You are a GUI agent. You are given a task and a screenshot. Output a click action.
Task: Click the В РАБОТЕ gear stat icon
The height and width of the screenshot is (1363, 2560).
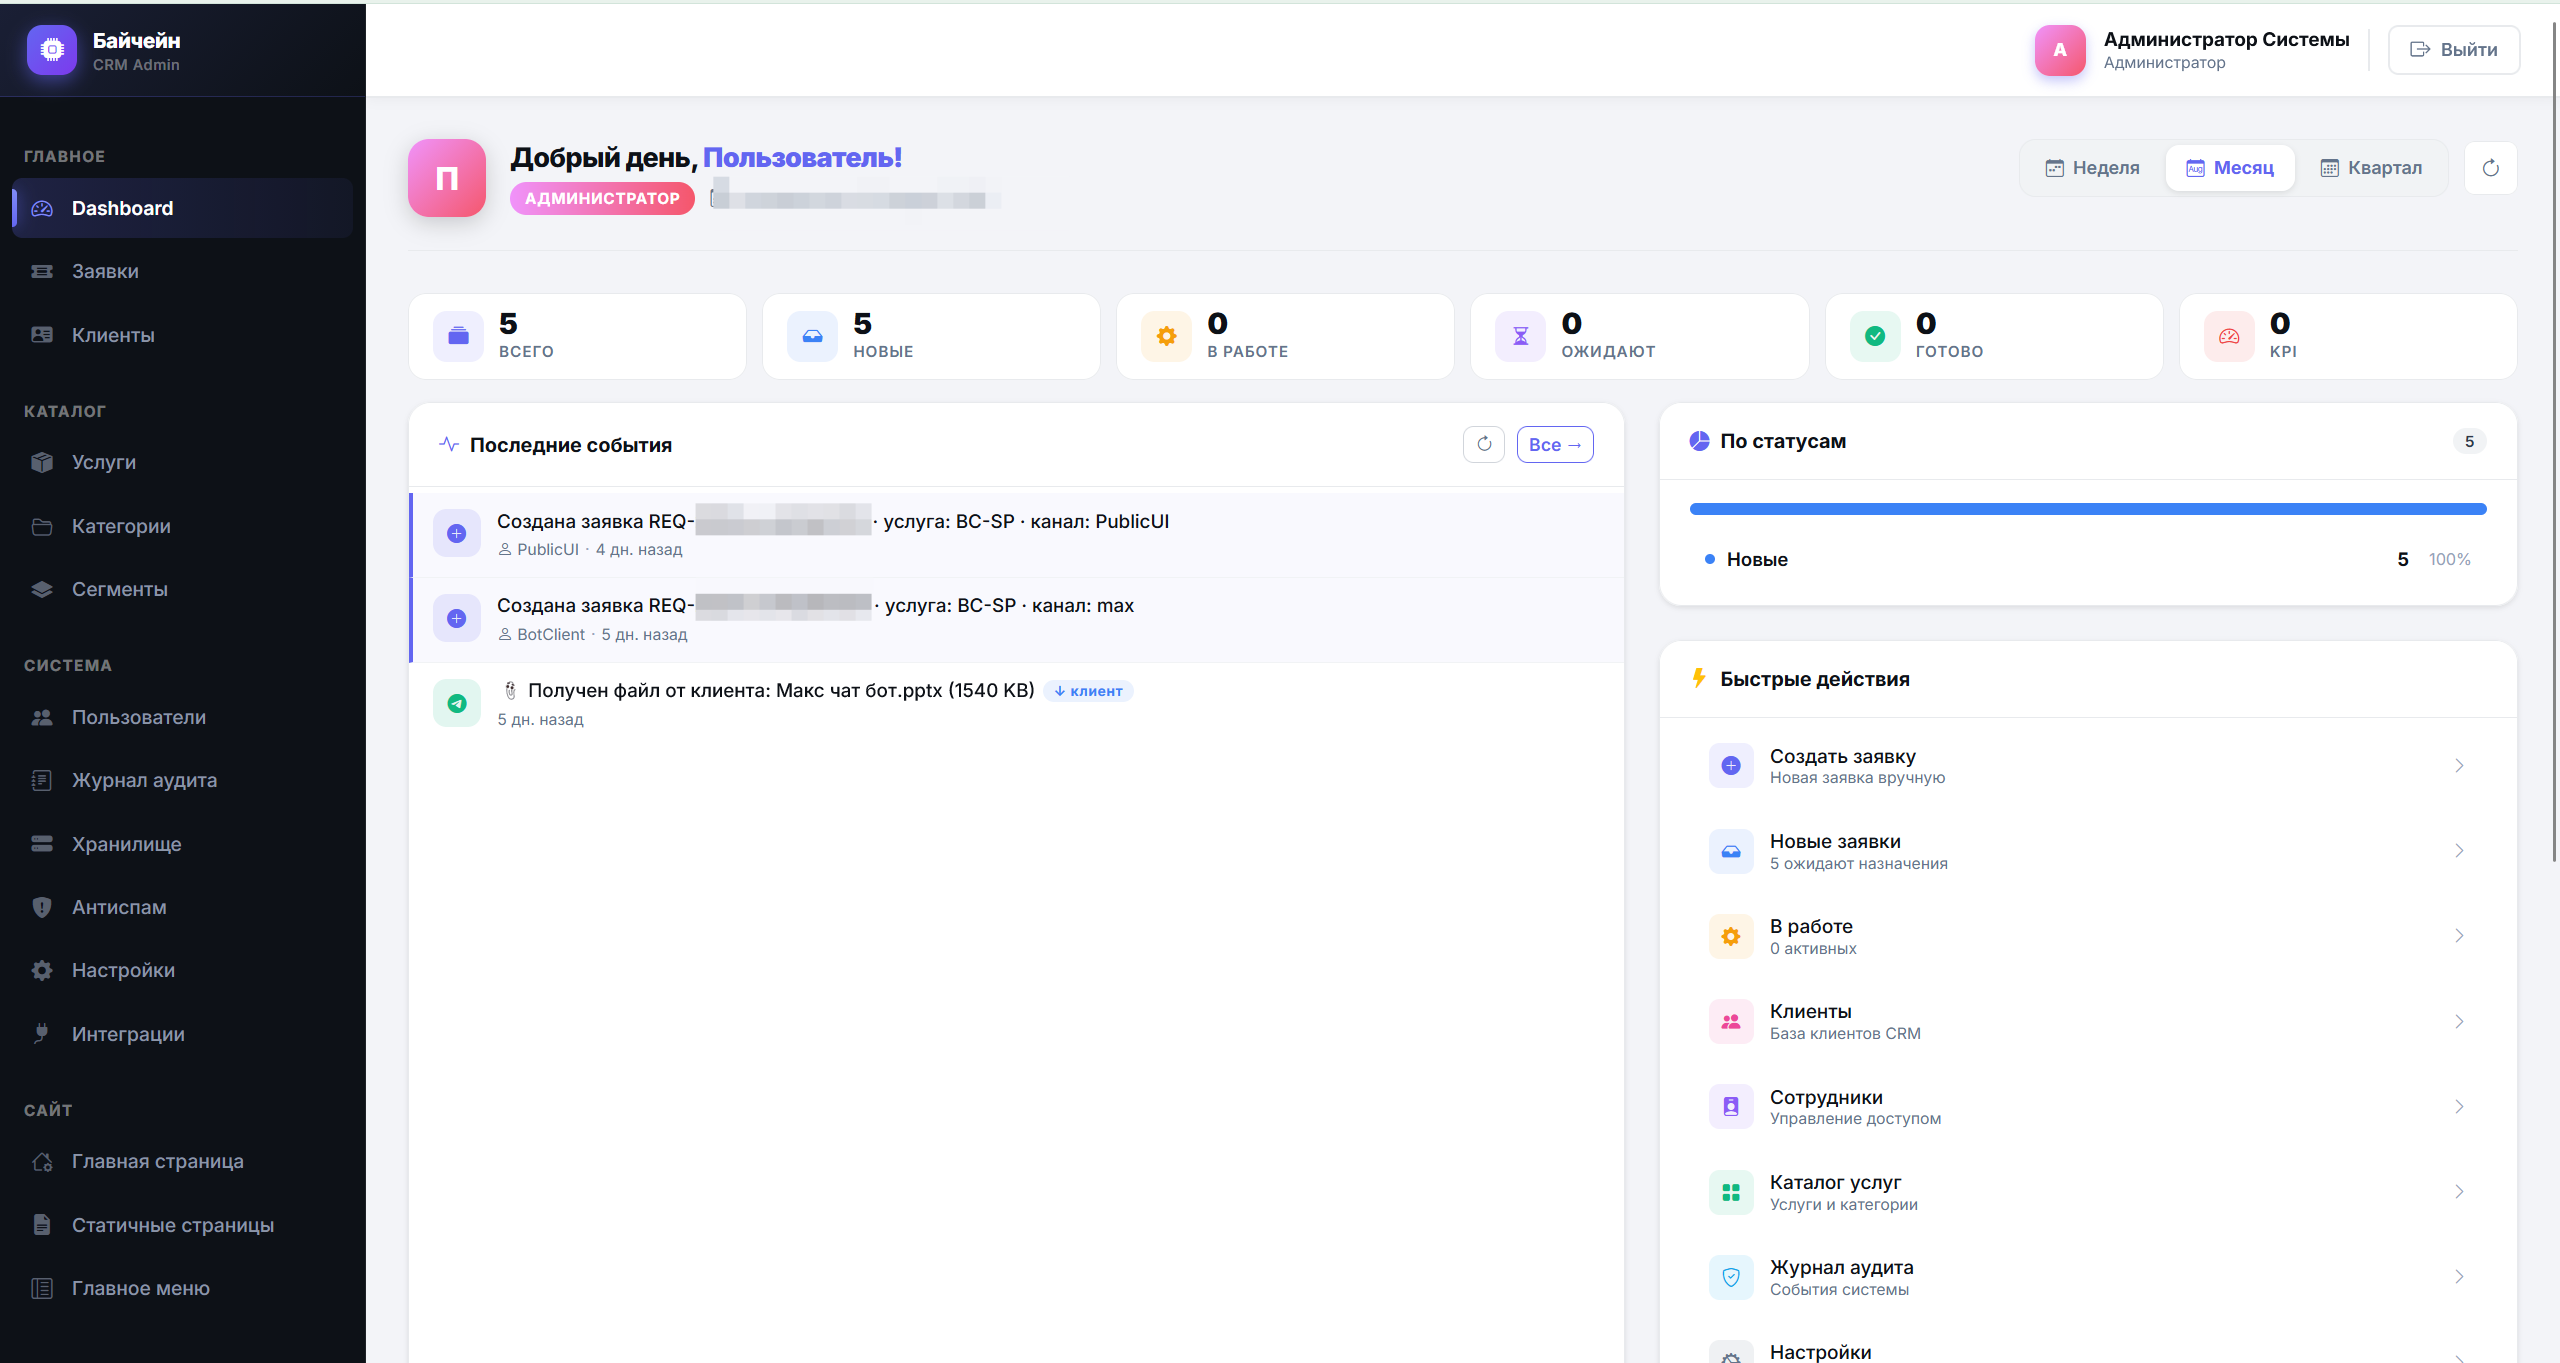tap(1166, 336)
